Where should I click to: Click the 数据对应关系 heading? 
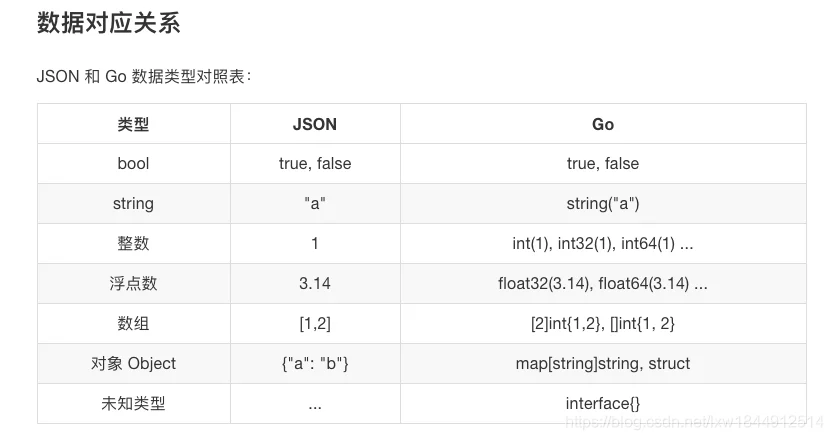pyautogui.click(x=108, y=23)
